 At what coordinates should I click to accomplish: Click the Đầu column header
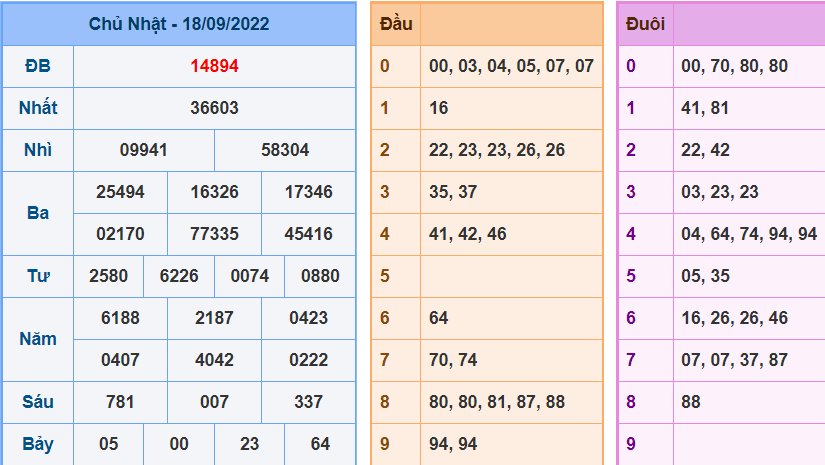(396, 24)
